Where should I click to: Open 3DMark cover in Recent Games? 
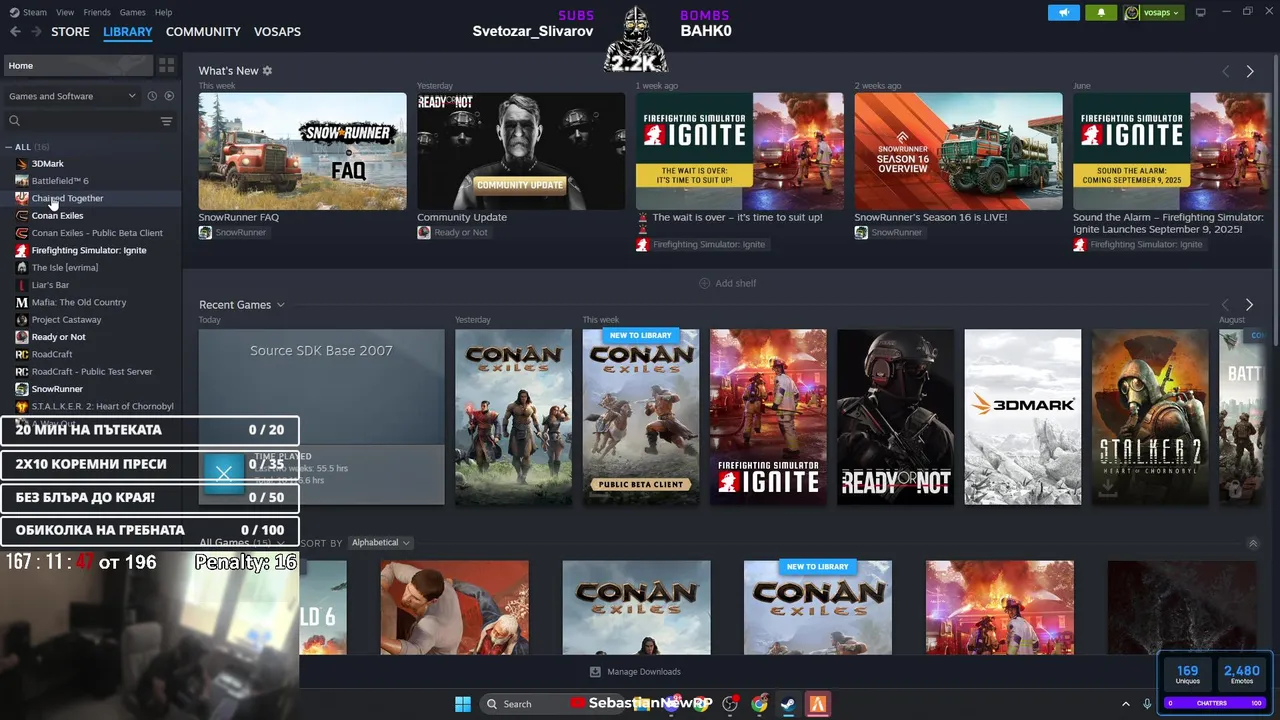1022,417
